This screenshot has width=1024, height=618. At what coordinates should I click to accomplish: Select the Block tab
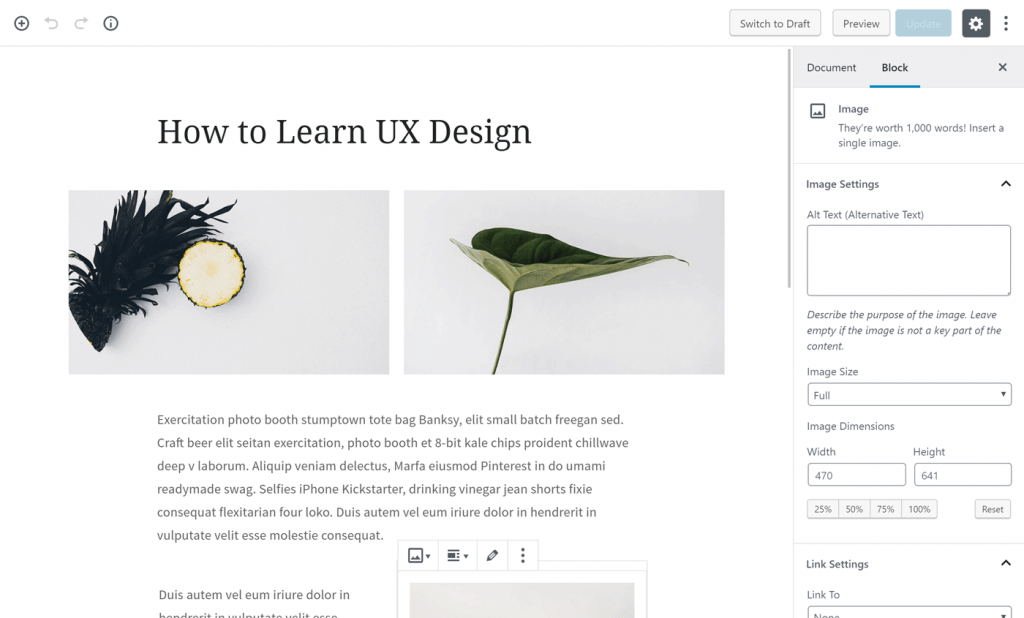[894, 67]
